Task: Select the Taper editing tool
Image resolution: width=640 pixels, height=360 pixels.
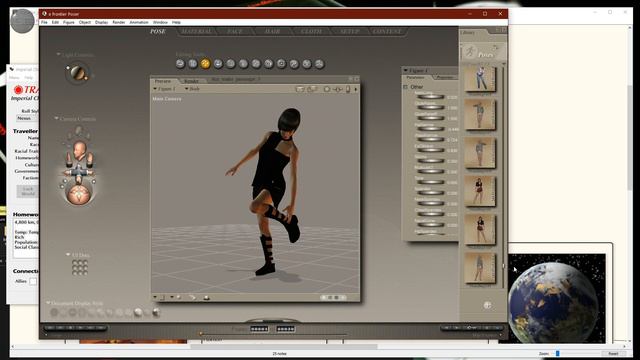Action: pyautogui.click(x=243, y=64)
